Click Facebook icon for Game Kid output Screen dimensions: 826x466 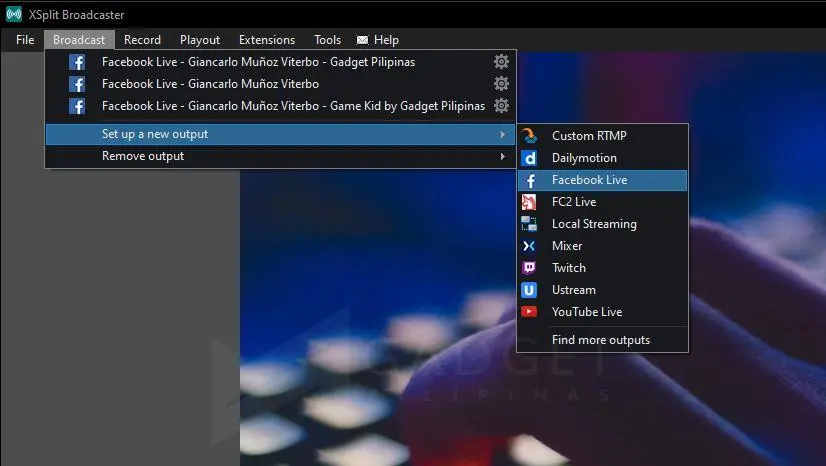[x=77, y=106]
